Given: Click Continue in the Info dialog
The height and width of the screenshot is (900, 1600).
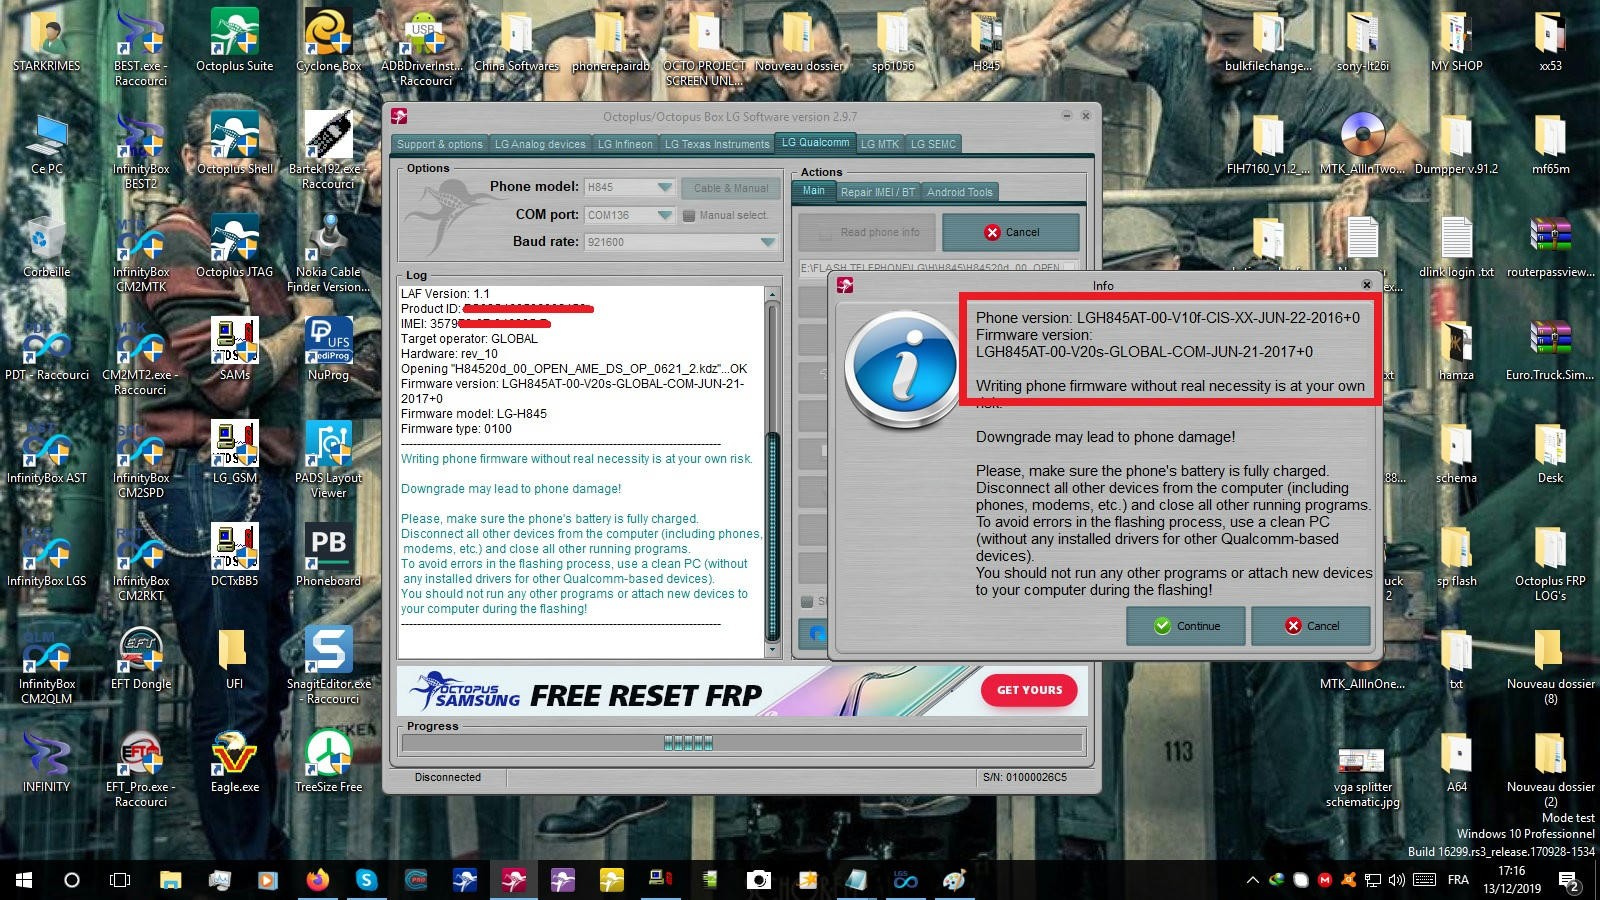Looking at the screenshot, I should (x=1186, y=626).
